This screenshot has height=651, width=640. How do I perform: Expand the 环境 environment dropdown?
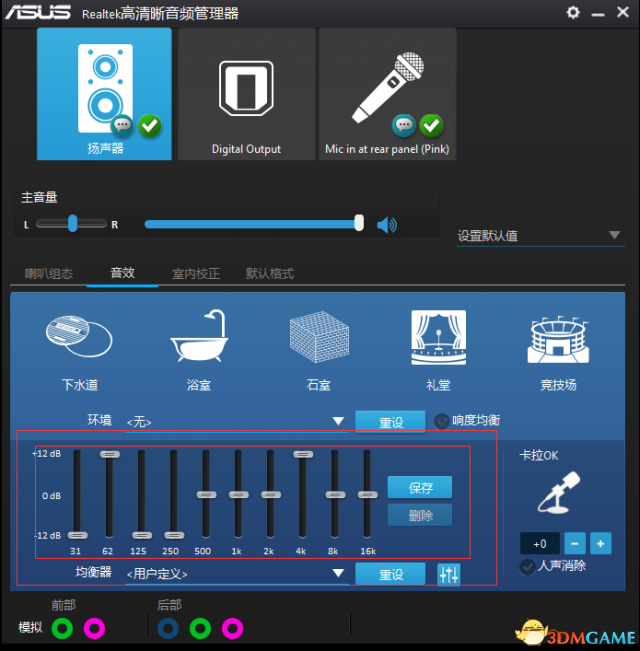tap(338, 422)
